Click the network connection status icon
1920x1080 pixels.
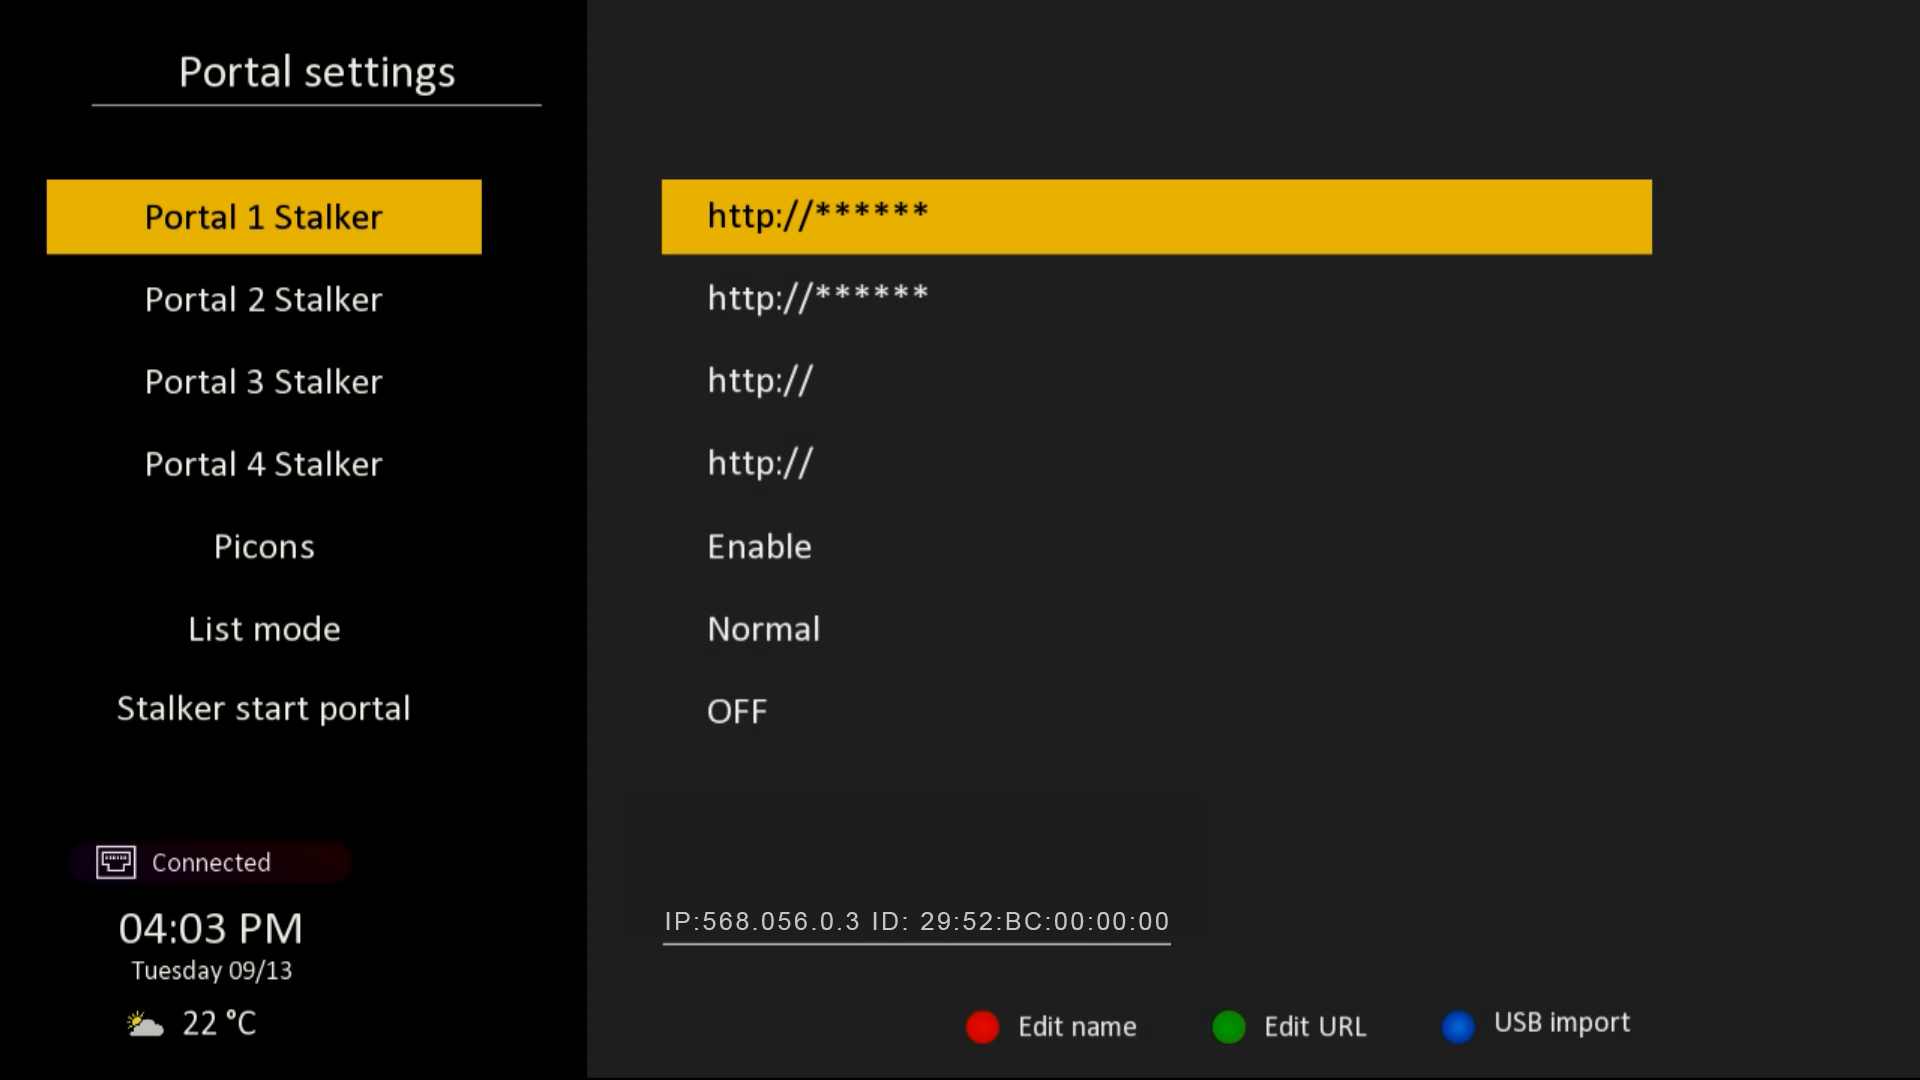coord(116,862)
